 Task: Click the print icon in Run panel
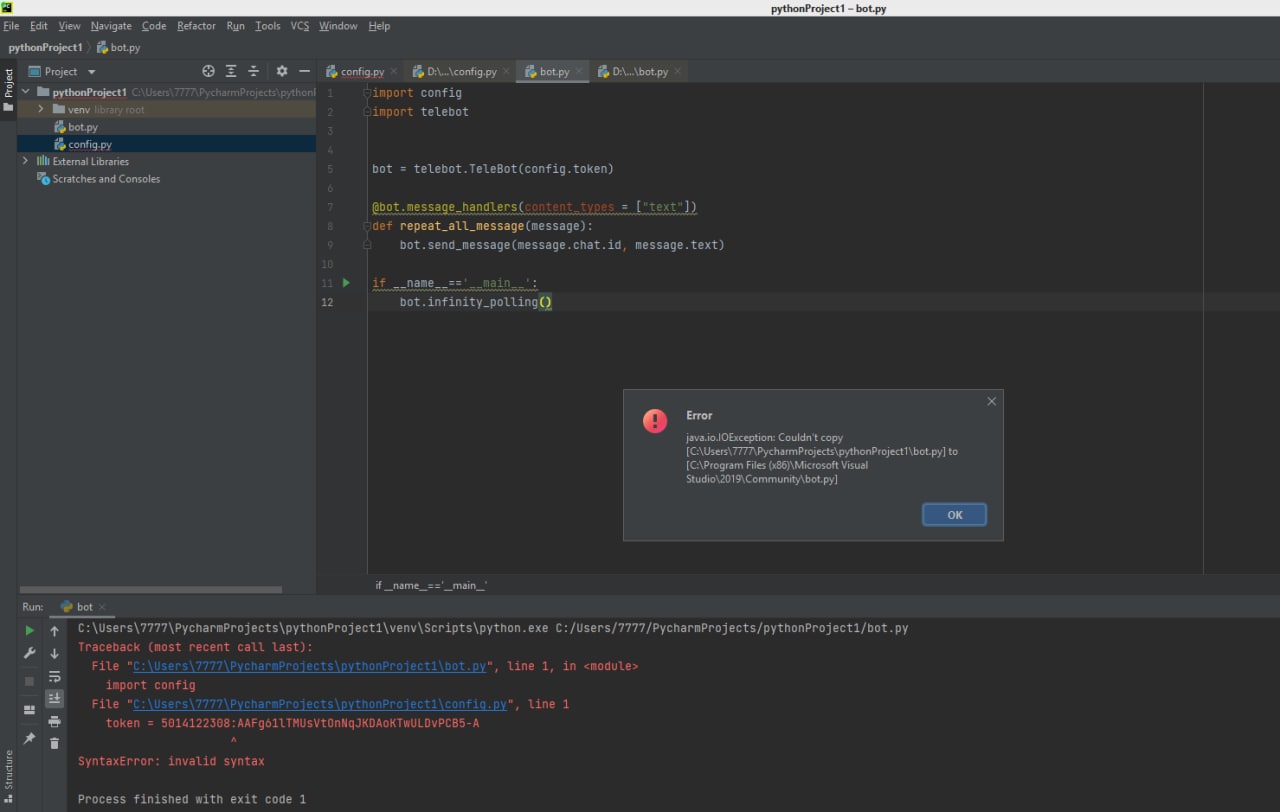pyautogui.click(x=54, y=721)
